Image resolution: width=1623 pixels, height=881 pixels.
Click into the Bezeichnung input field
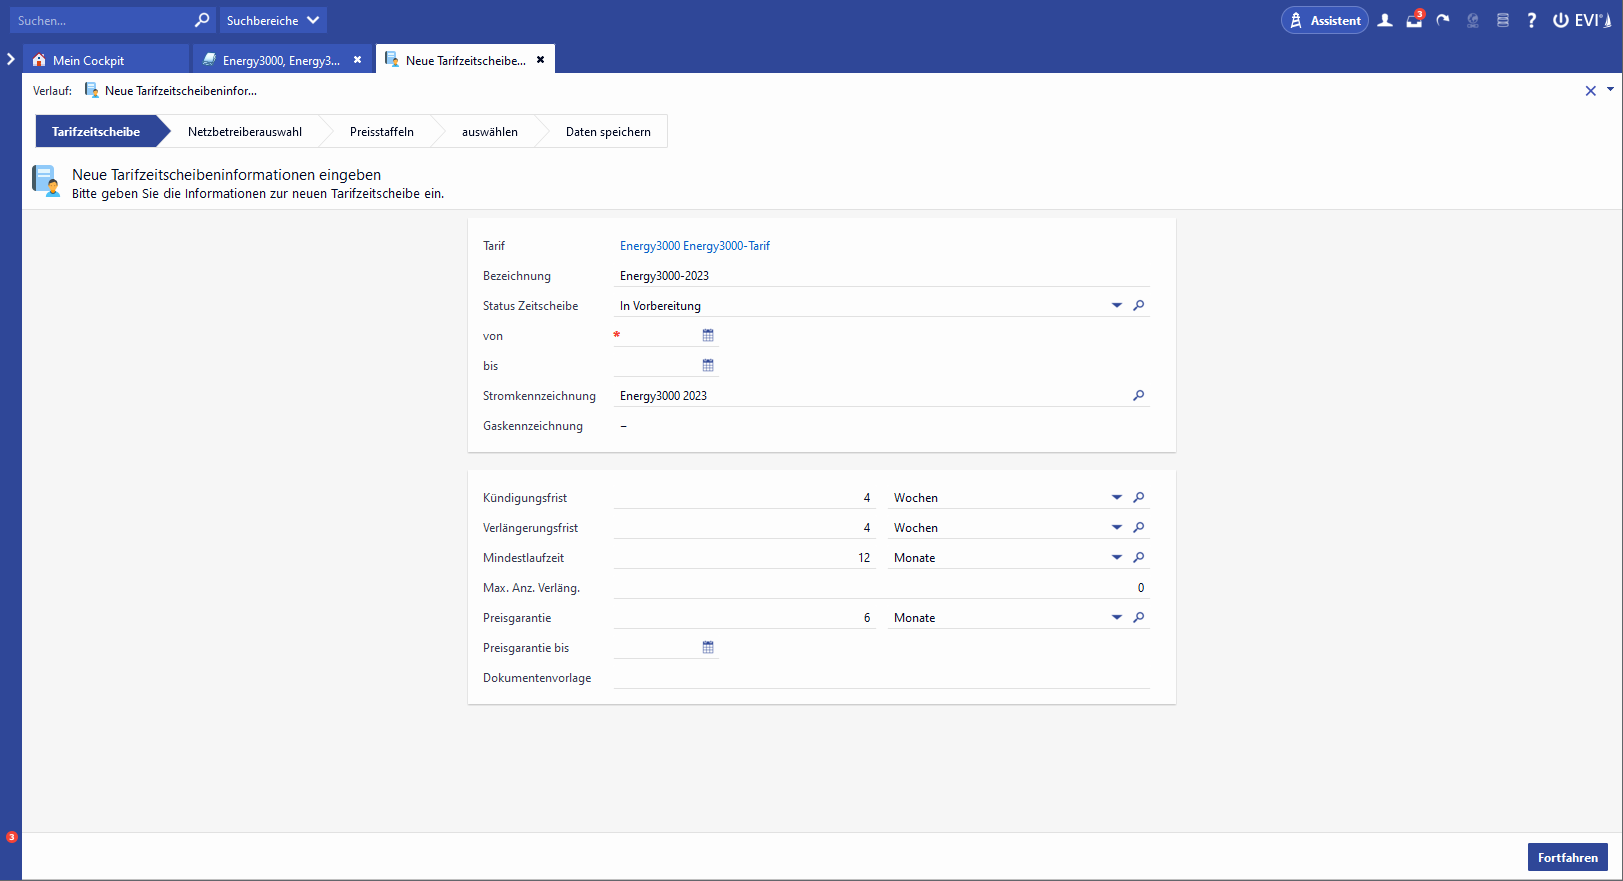[x=880, y=276]
